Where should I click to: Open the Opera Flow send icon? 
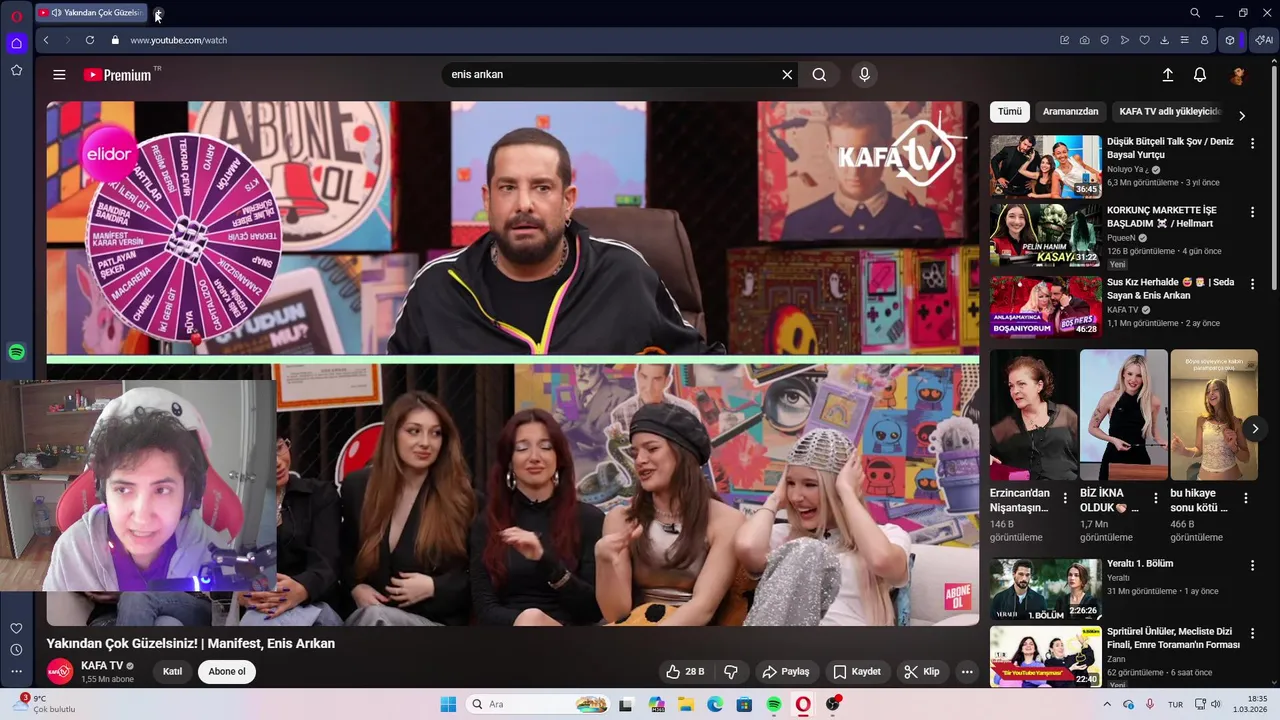pos(1125,40)
